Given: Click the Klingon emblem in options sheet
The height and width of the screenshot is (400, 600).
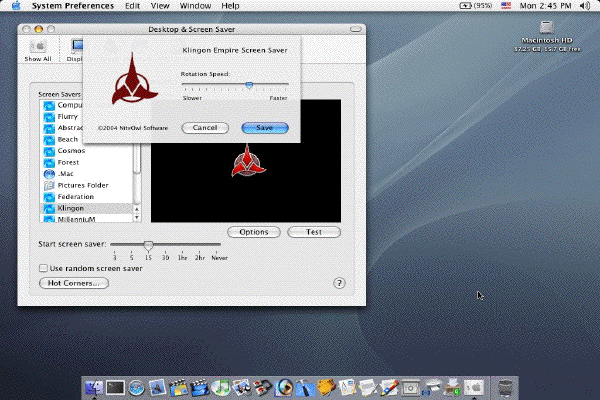Looking at the screenshot, I should [x=133, y=78].
